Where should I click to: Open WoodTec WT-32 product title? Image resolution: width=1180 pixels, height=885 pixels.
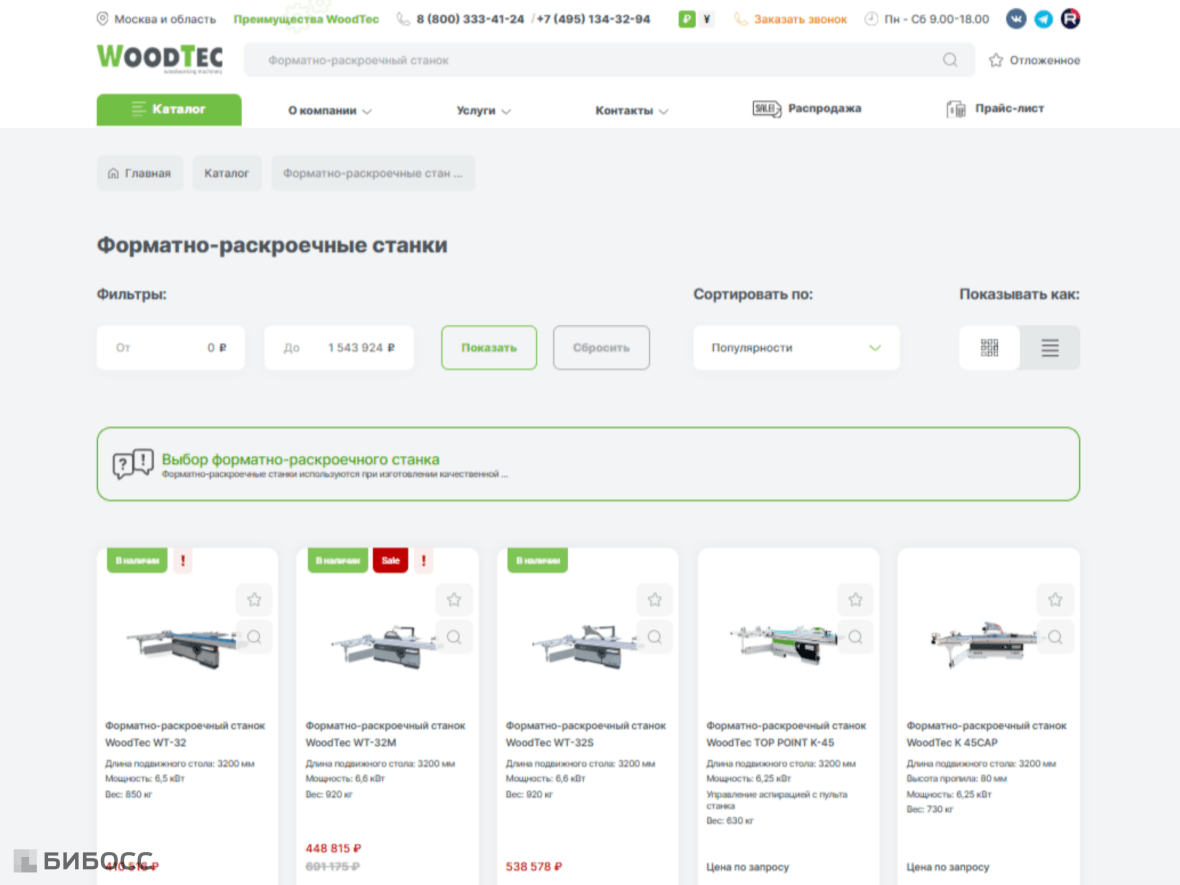click(x=185, y=734)
